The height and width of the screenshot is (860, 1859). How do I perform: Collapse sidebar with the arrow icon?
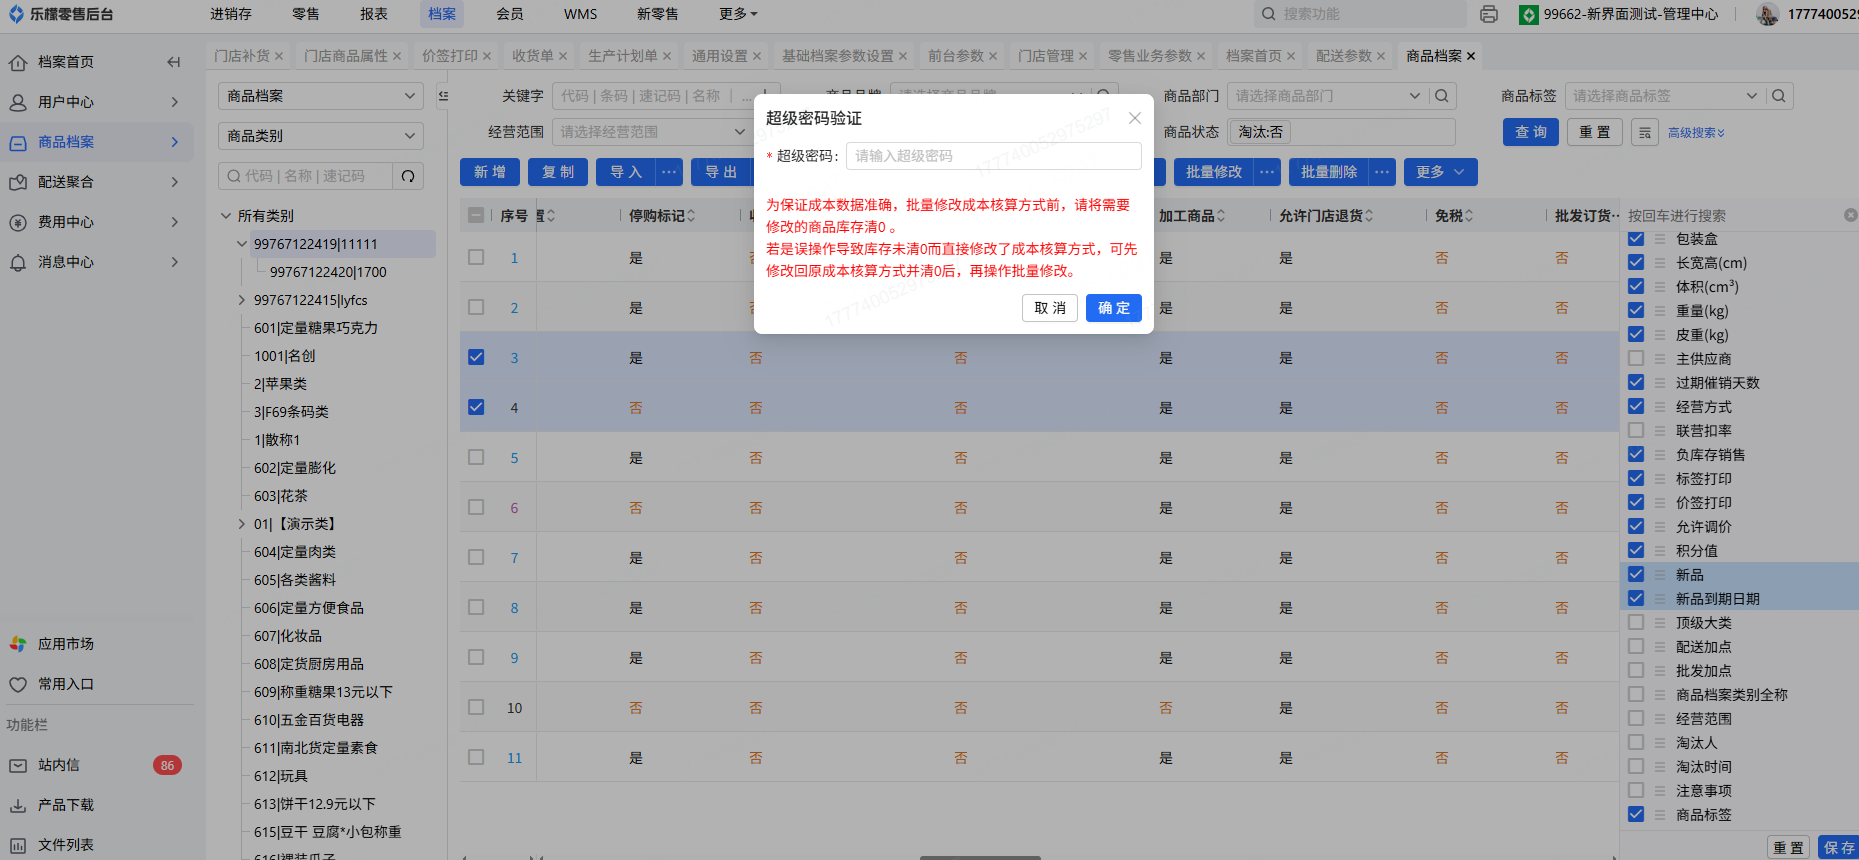click(x=173, y=62)
